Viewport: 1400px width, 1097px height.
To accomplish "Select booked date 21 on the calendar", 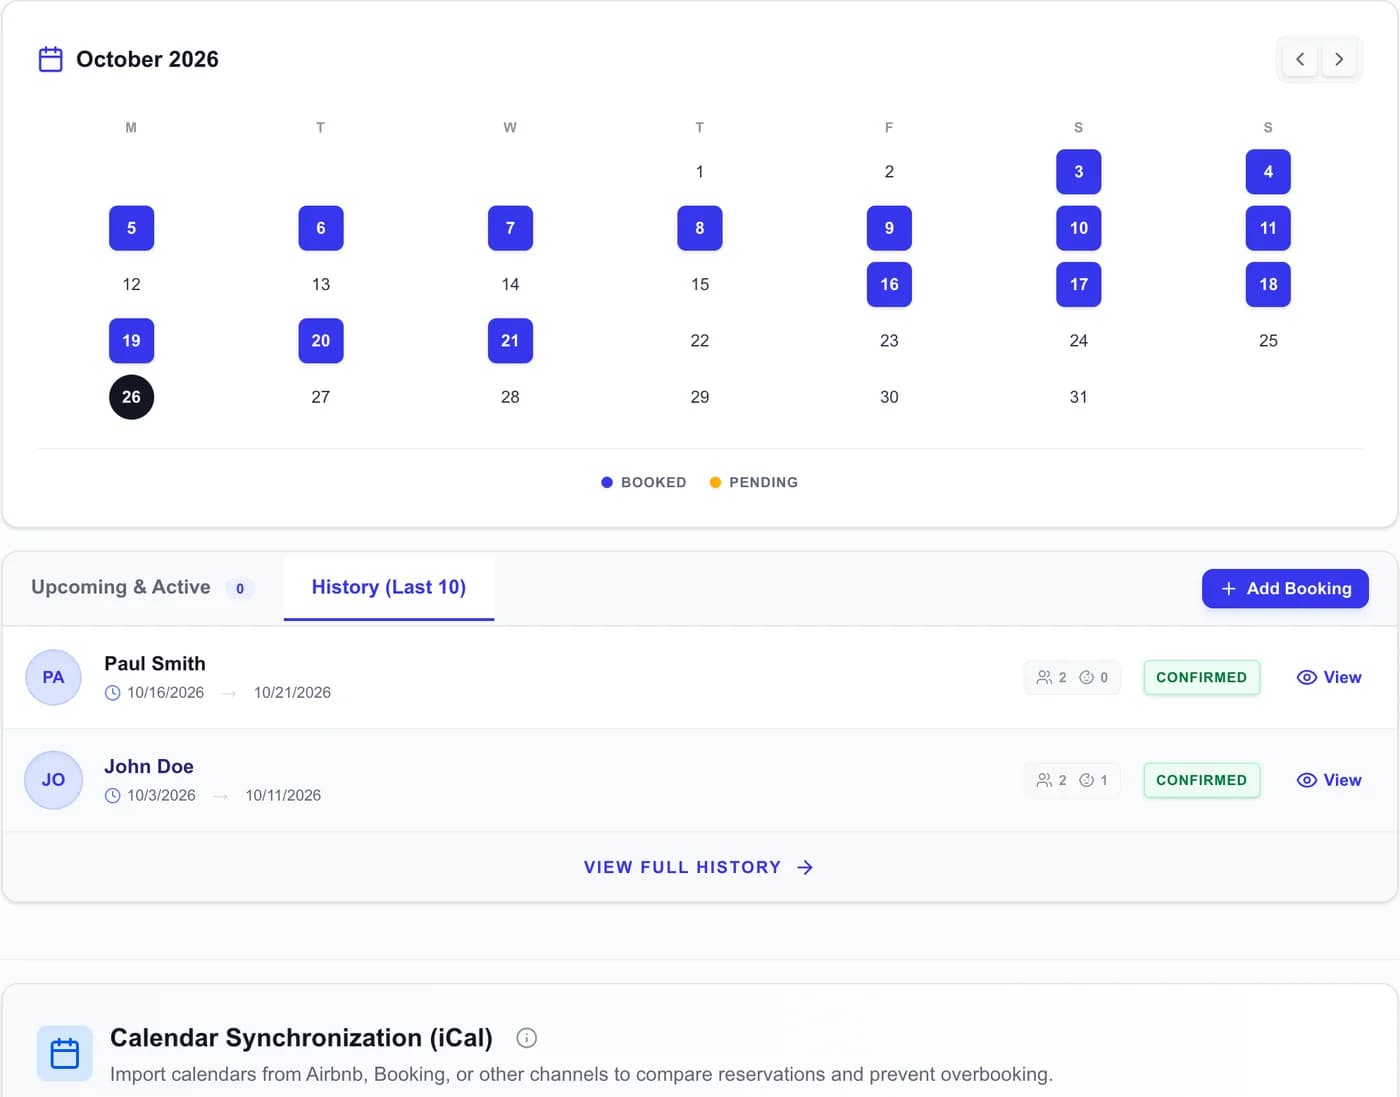I will (x=510, y=341).
